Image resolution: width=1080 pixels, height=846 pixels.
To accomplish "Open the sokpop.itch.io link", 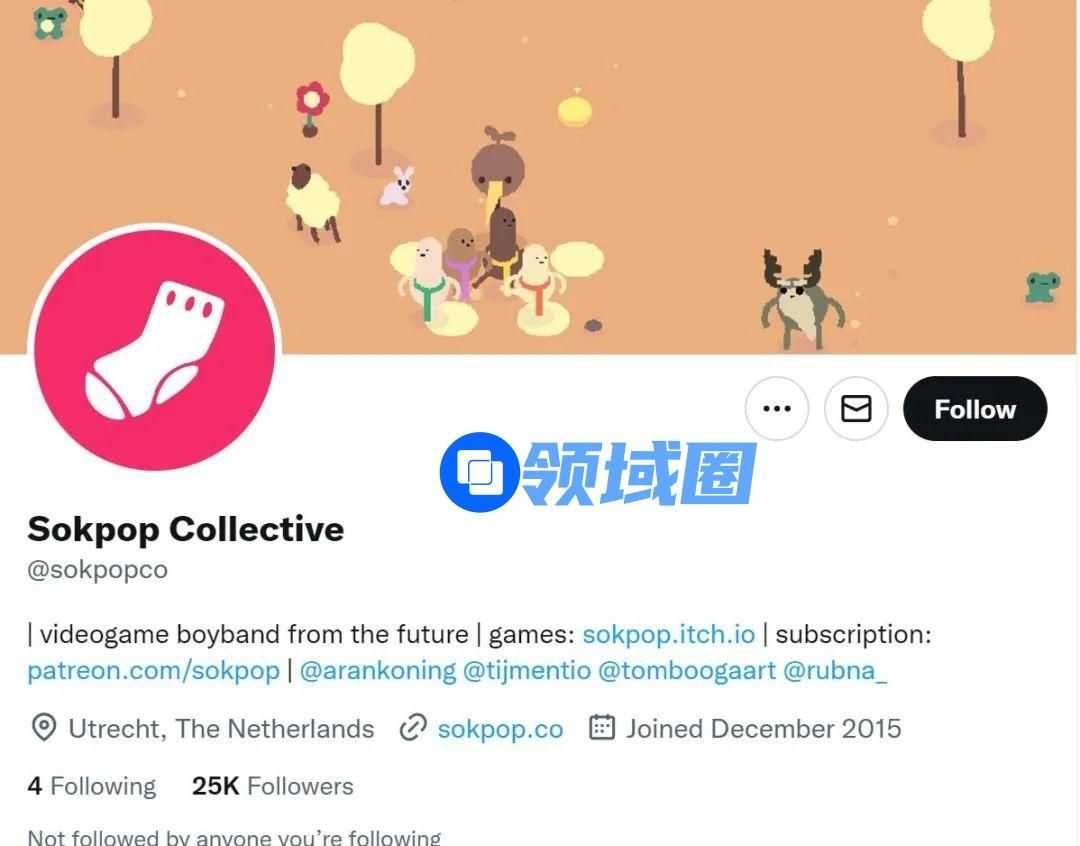I will tap(669, 634).
